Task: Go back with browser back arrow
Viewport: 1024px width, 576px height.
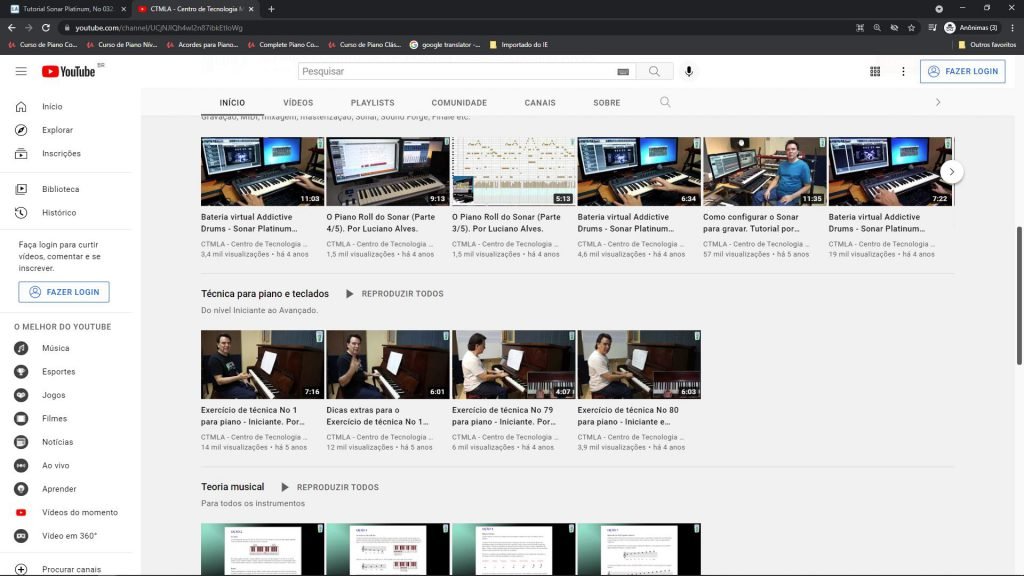Action: pos(12,27)
